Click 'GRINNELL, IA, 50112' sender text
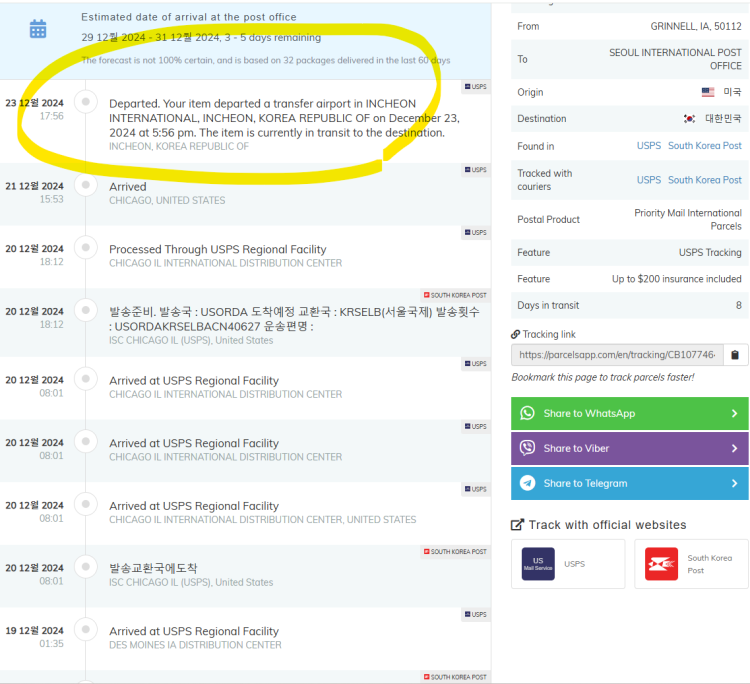 tap(696, 26)
